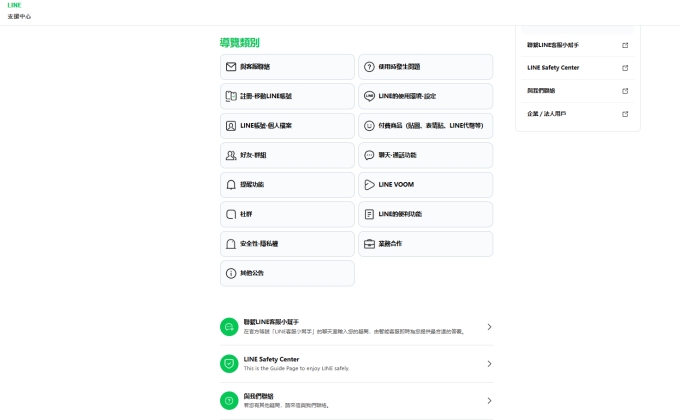Viewport: 680px width, 420px height.
Task: Click the chevron on the bottom green question row
Action: [x=489, y=401]
